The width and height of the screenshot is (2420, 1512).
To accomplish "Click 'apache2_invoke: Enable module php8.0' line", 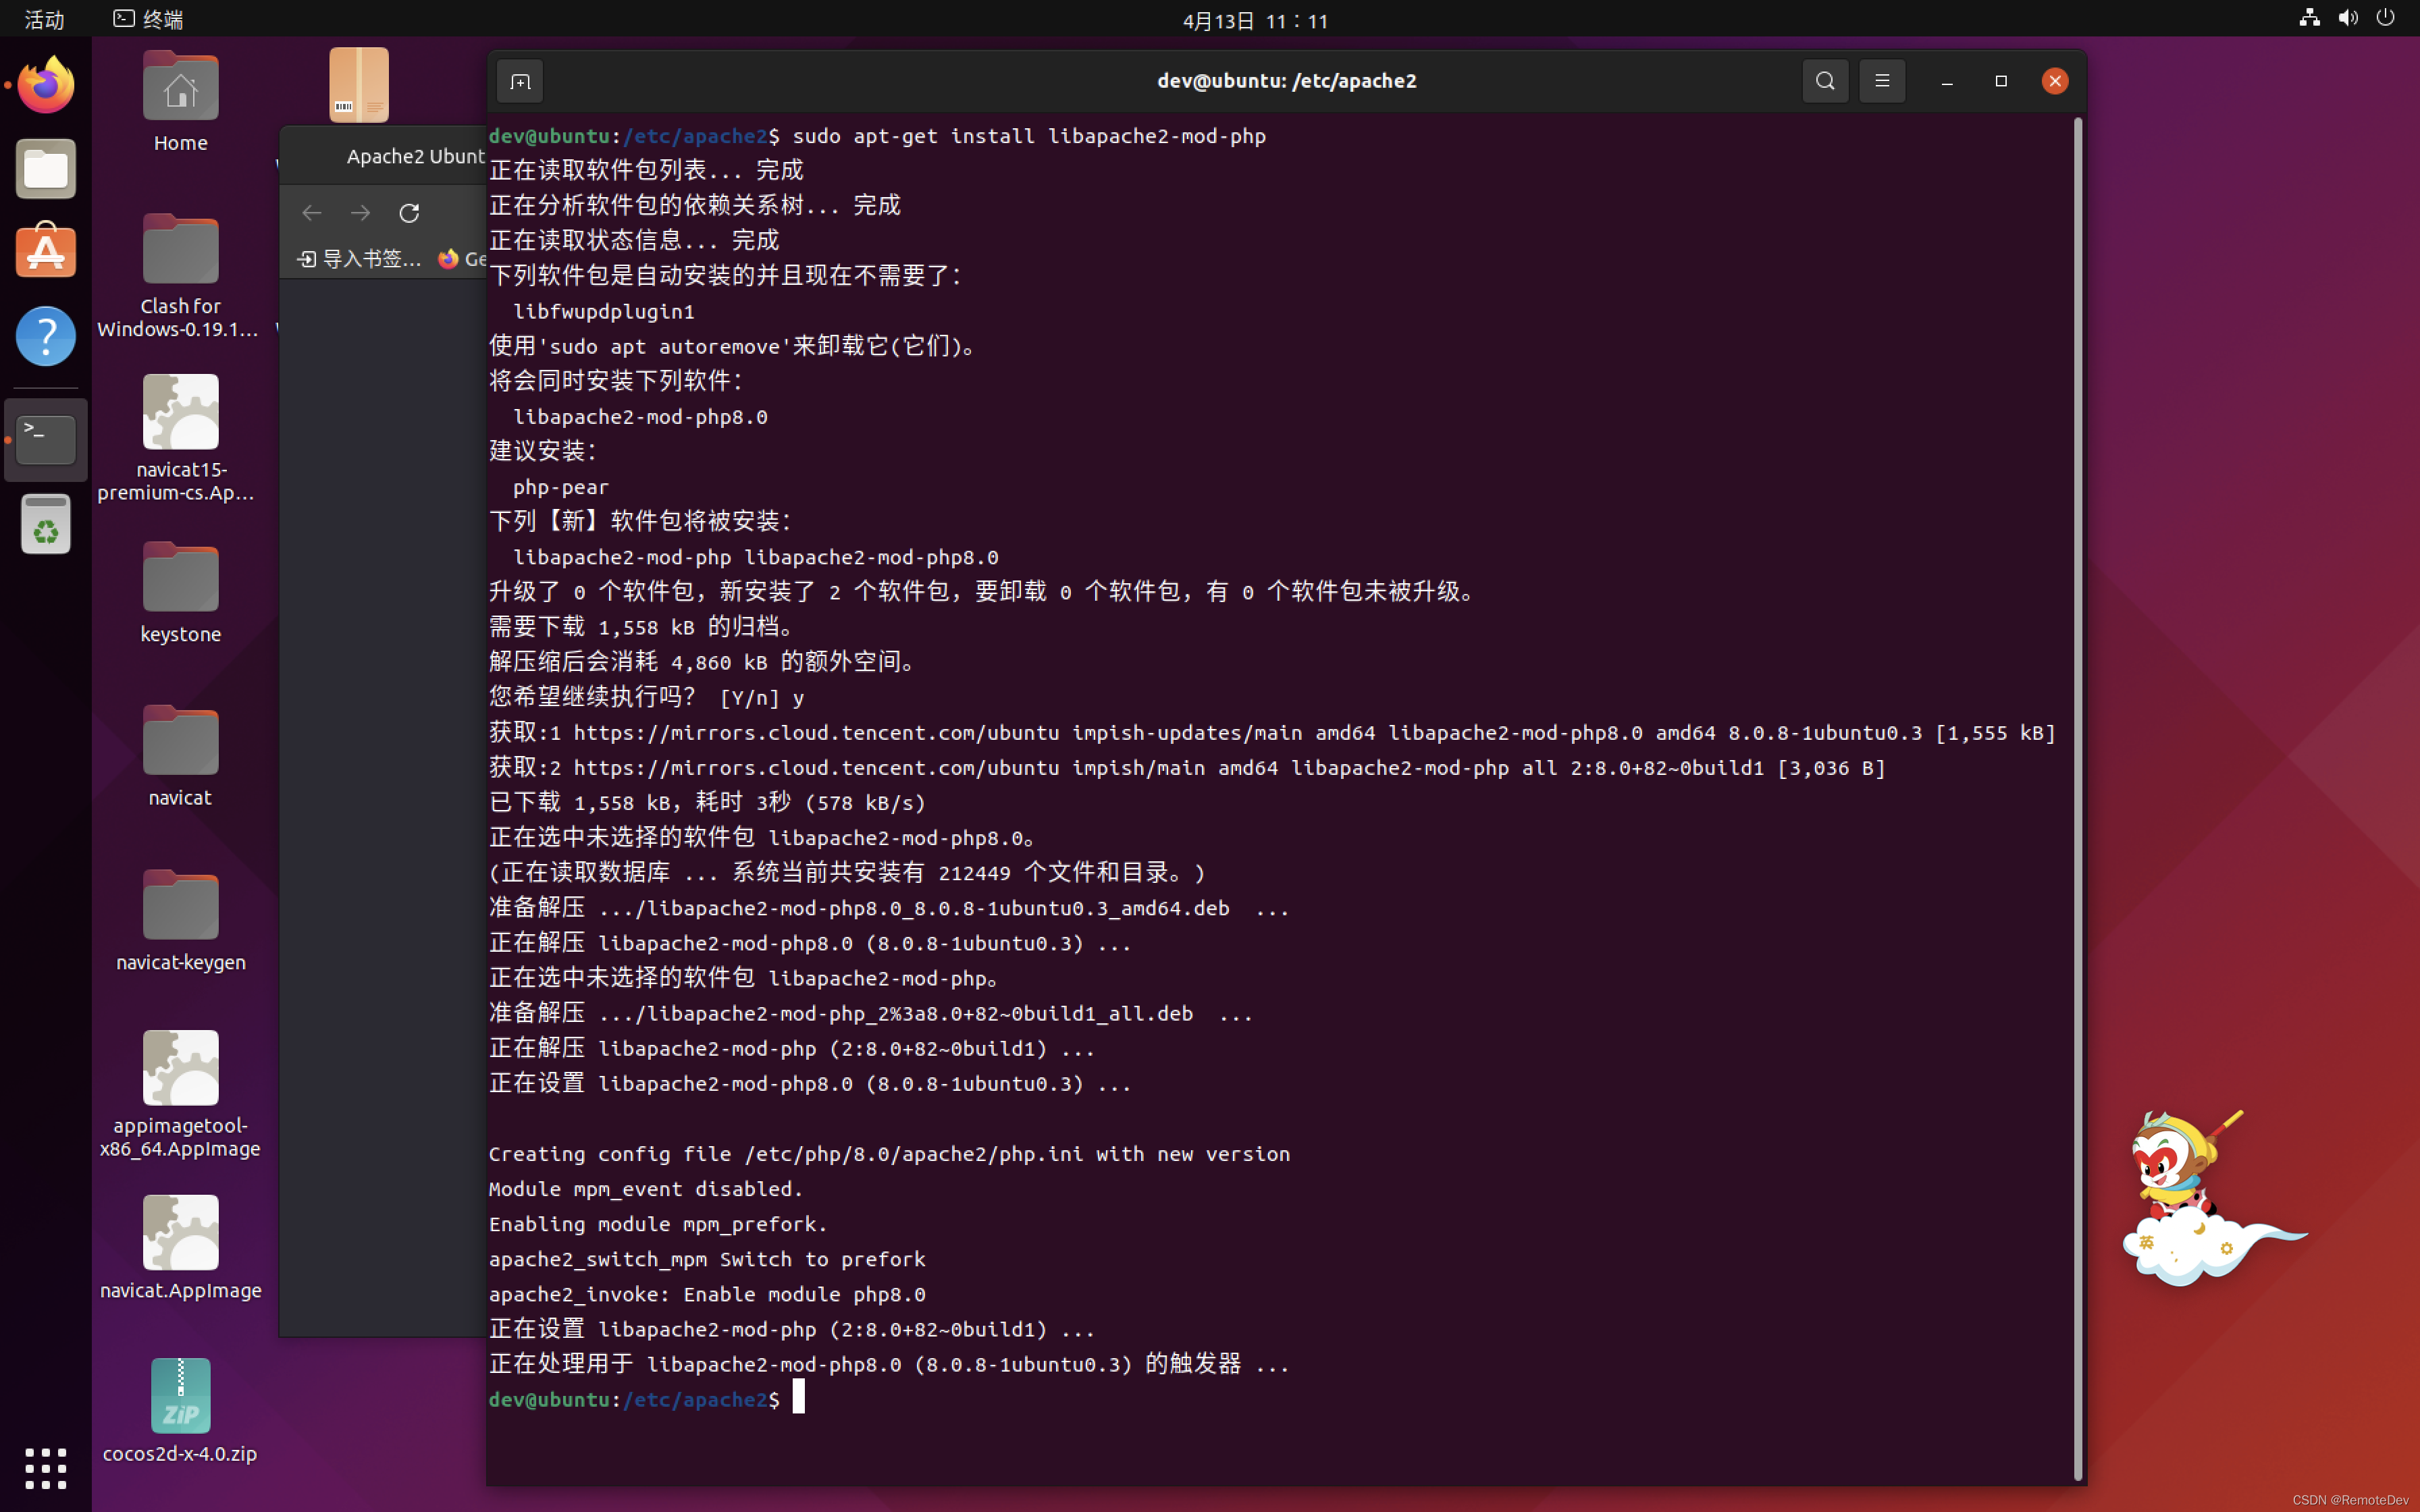I will pyautogui.click(x=707, y=1294).
